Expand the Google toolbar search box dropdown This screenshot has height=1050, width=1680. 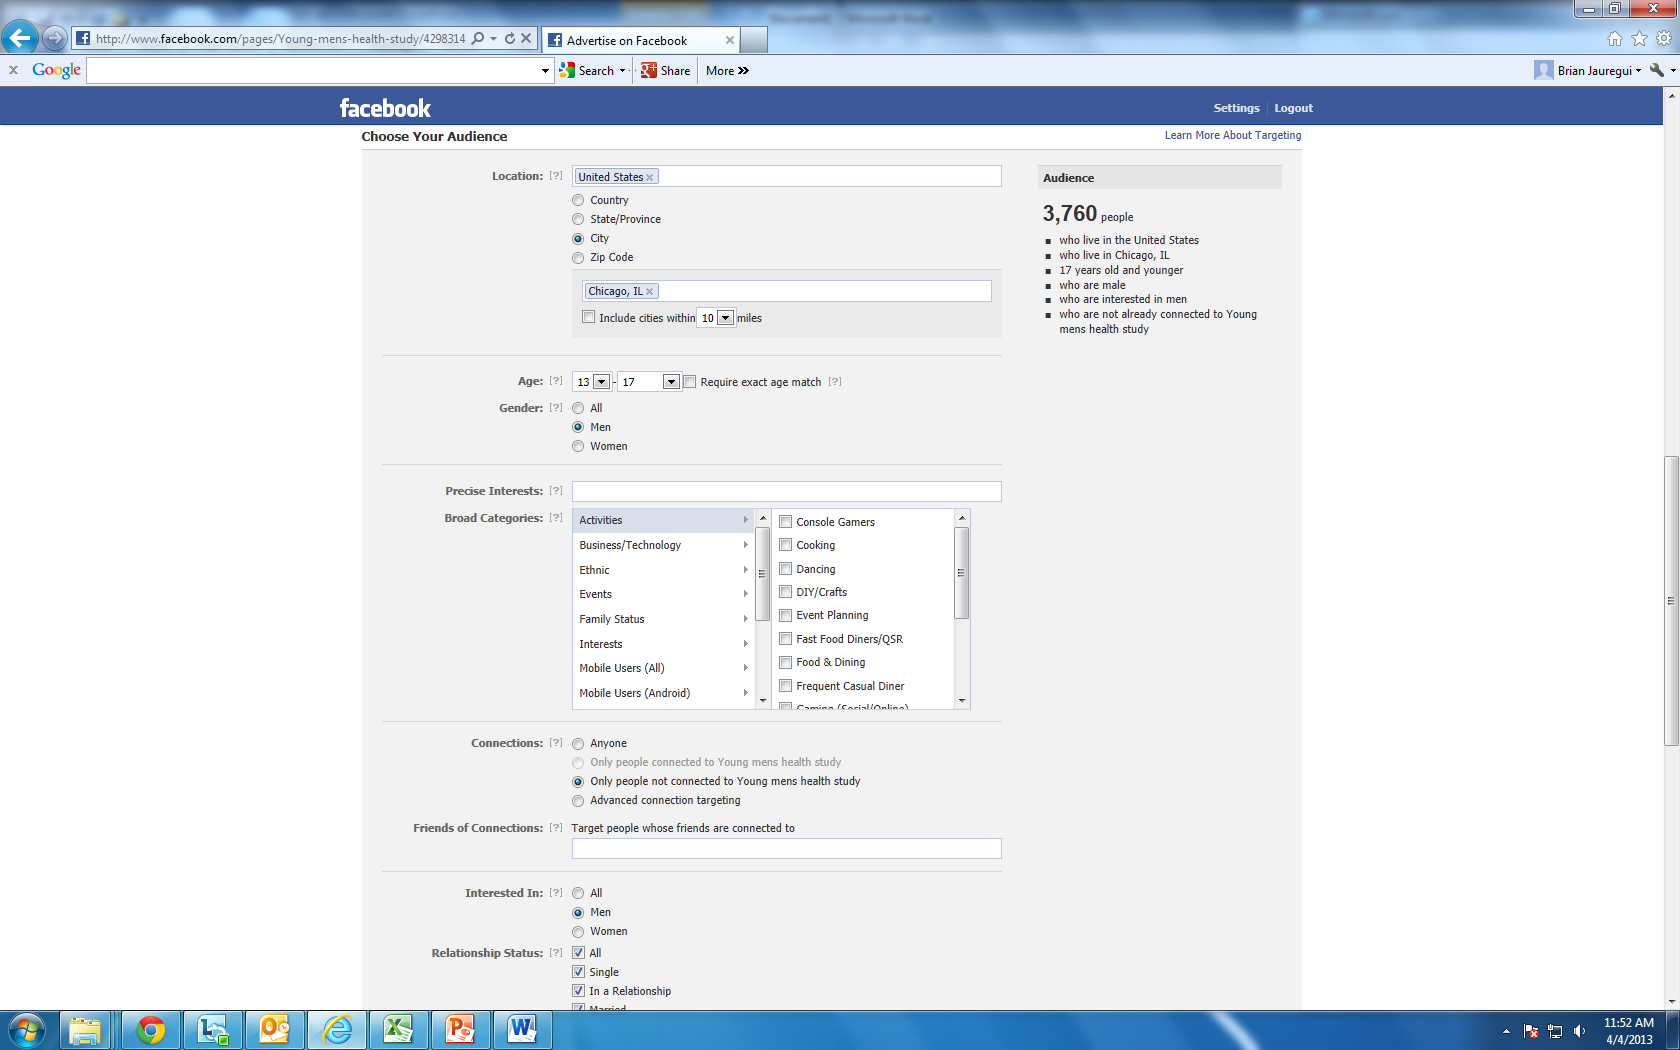[x=545, y=71]
